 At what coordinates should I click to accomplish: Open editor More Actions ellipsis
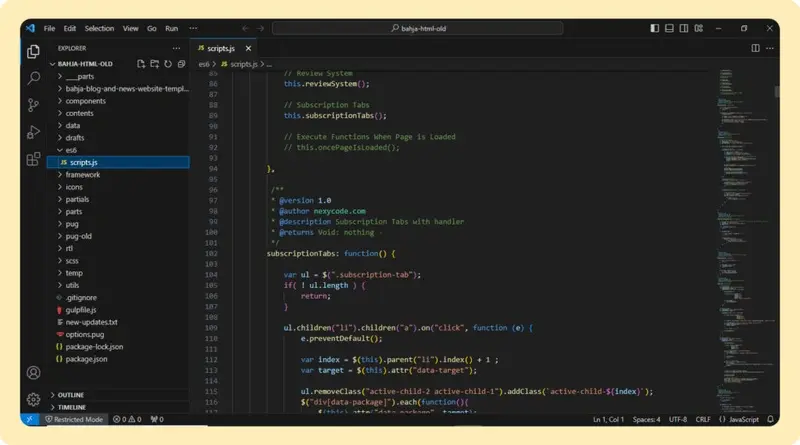(769, 48)
